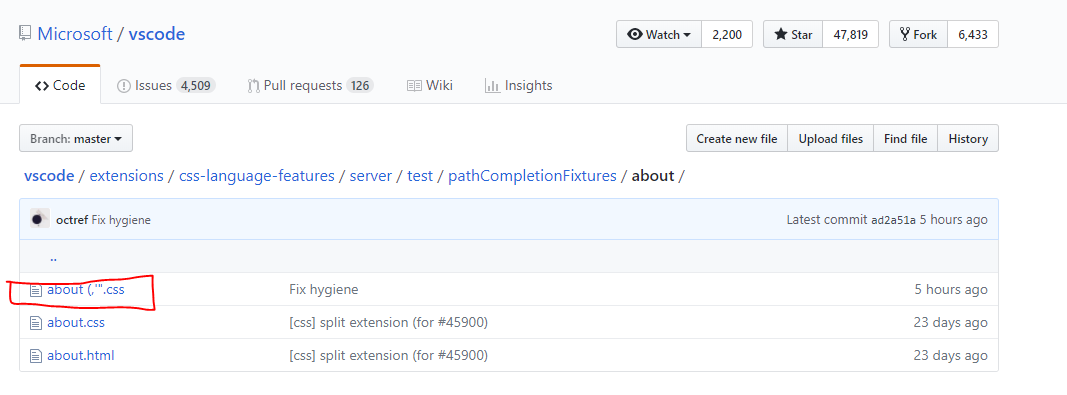Select the Code tab
Screen dimensions: 1067x395
click(x=60, y=86)
